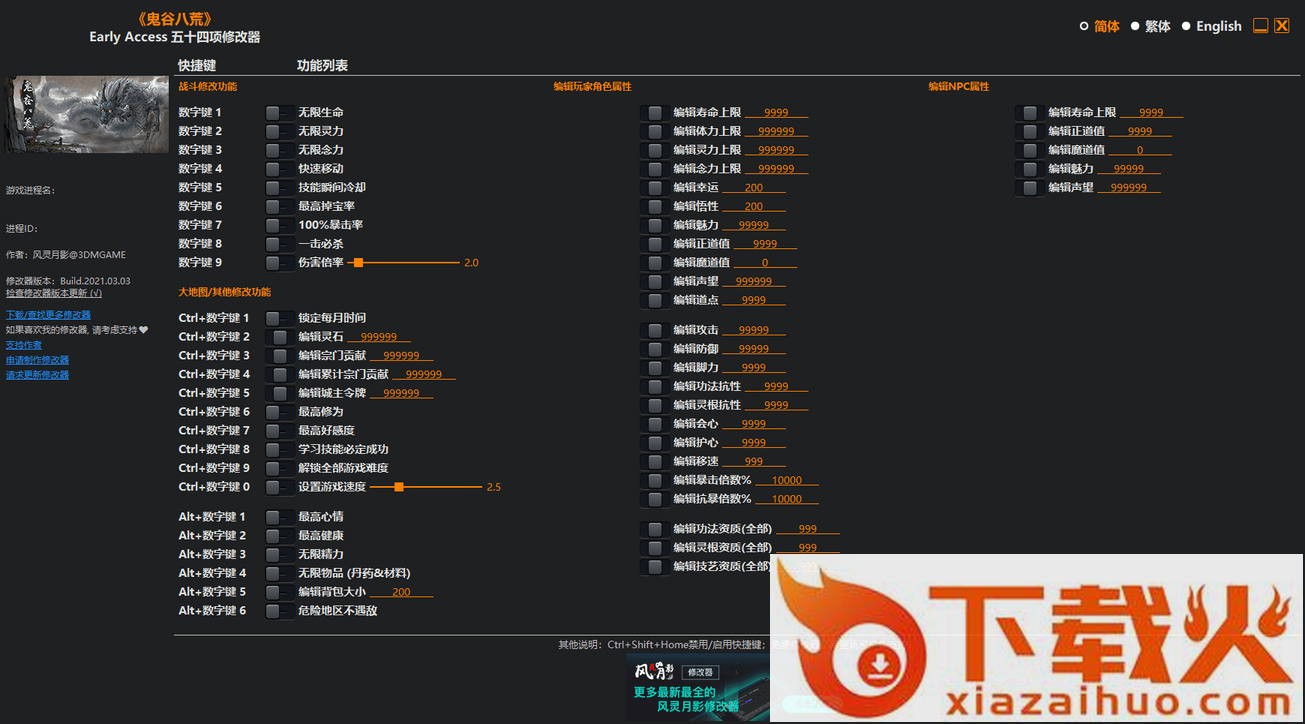This screenshot has width=1305, height=724.
Task: Click 编辑抗暴倍数% value field
Action: click(787, 499)
